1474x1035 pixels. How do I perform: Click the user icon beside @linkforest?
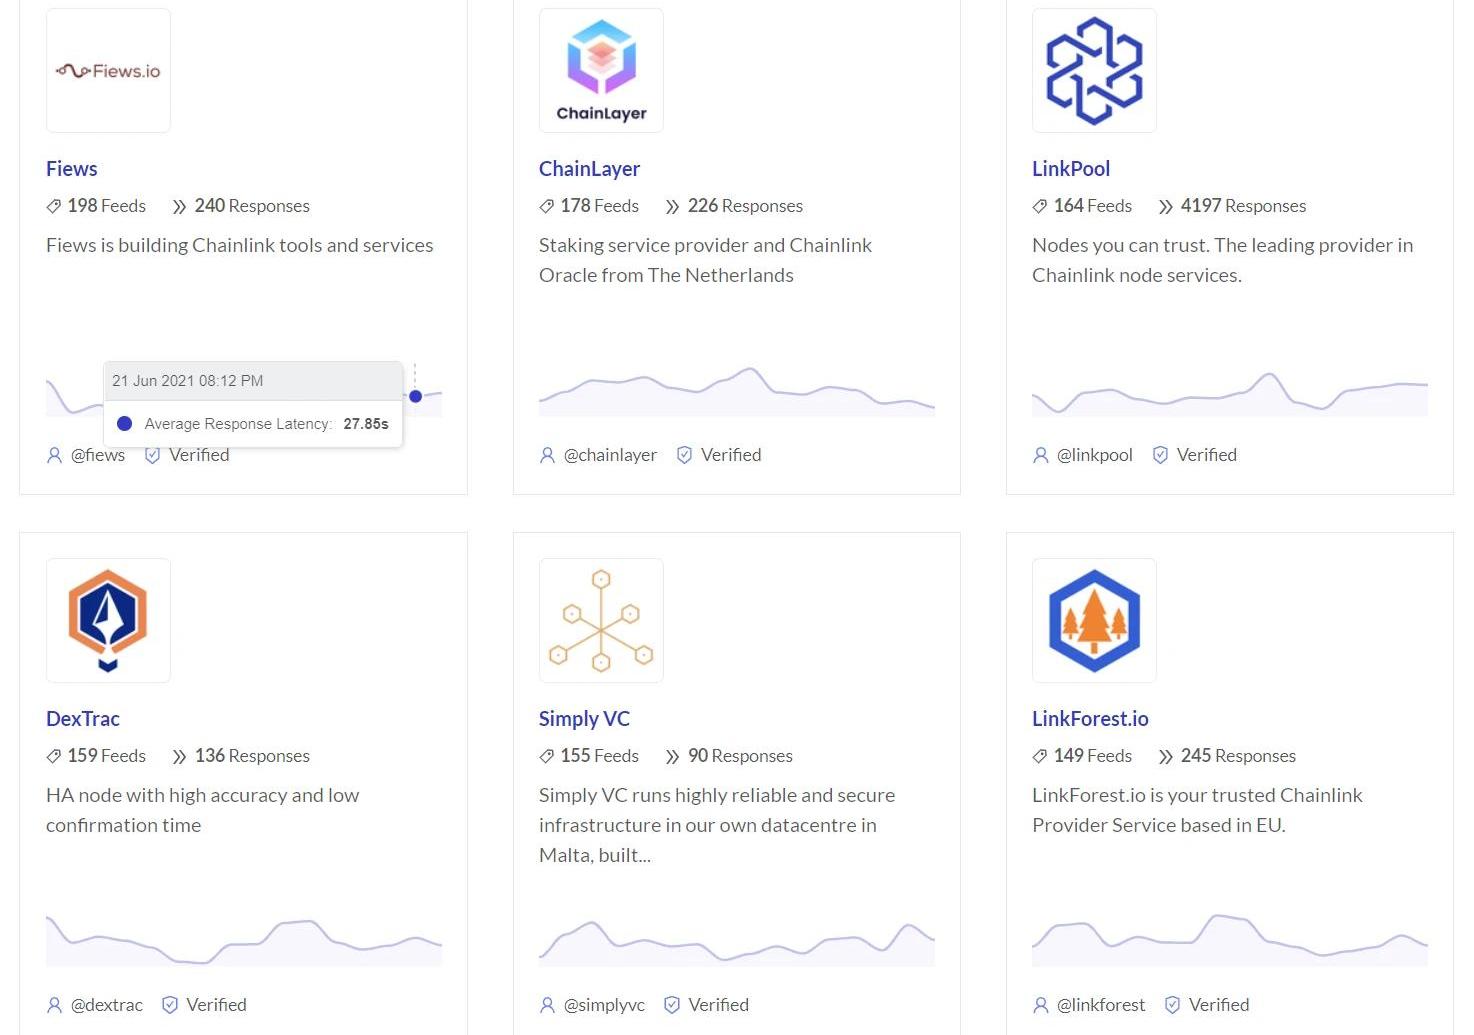(x=1040, y=1006)
